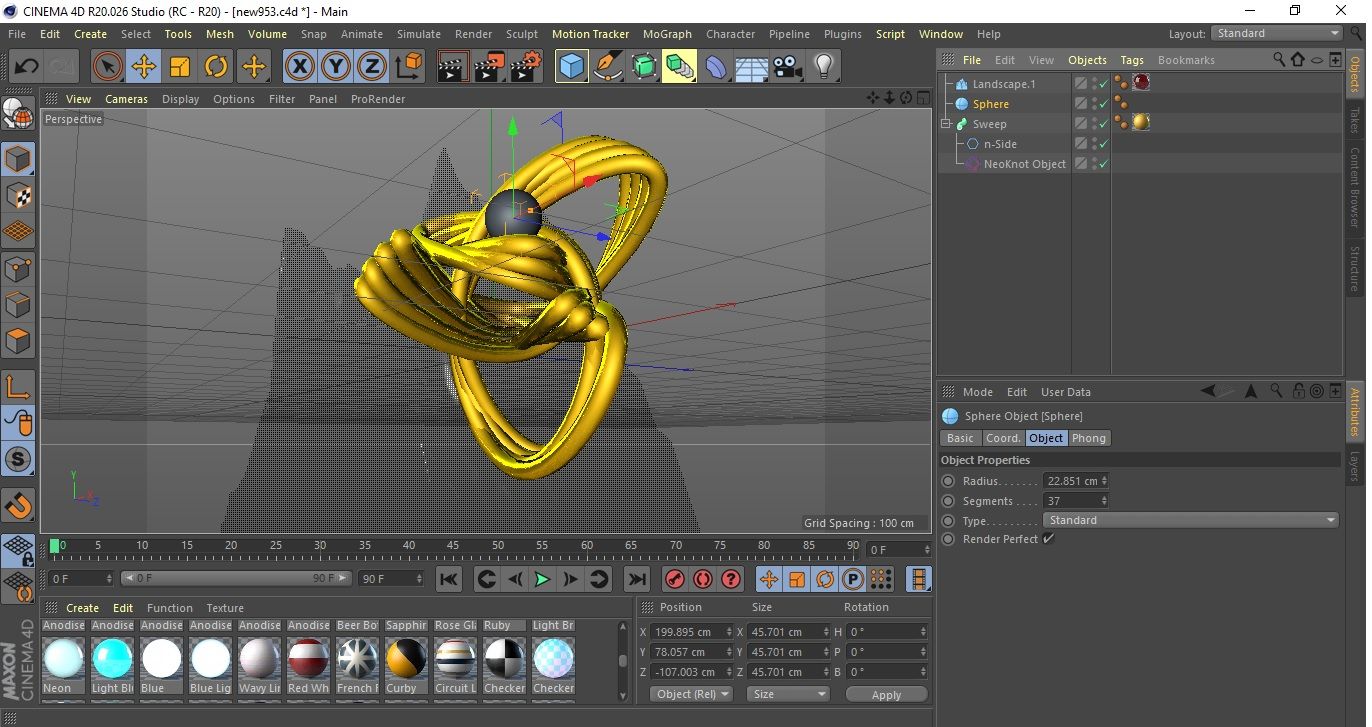Open Material Manager Create menu
The width and height of the screenshot is (1372, 727).
point(82,608)
